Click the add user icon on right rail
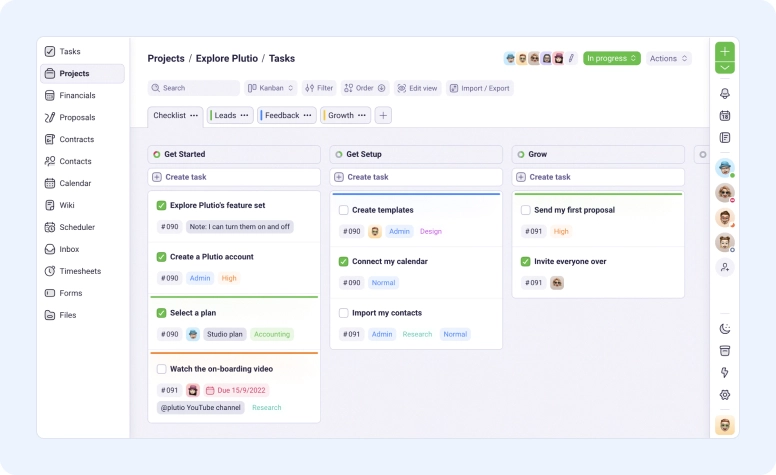The height and width of the screenshot is (475, 776). click(x=725, y=268)
